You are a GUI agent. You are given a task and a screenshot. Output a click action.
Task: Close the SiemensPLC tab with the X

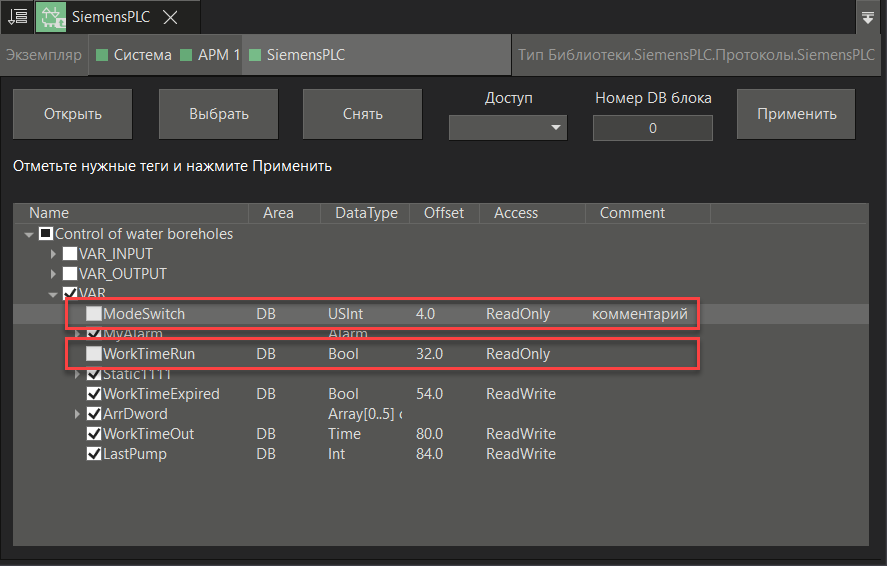click(x=171, y=18)
